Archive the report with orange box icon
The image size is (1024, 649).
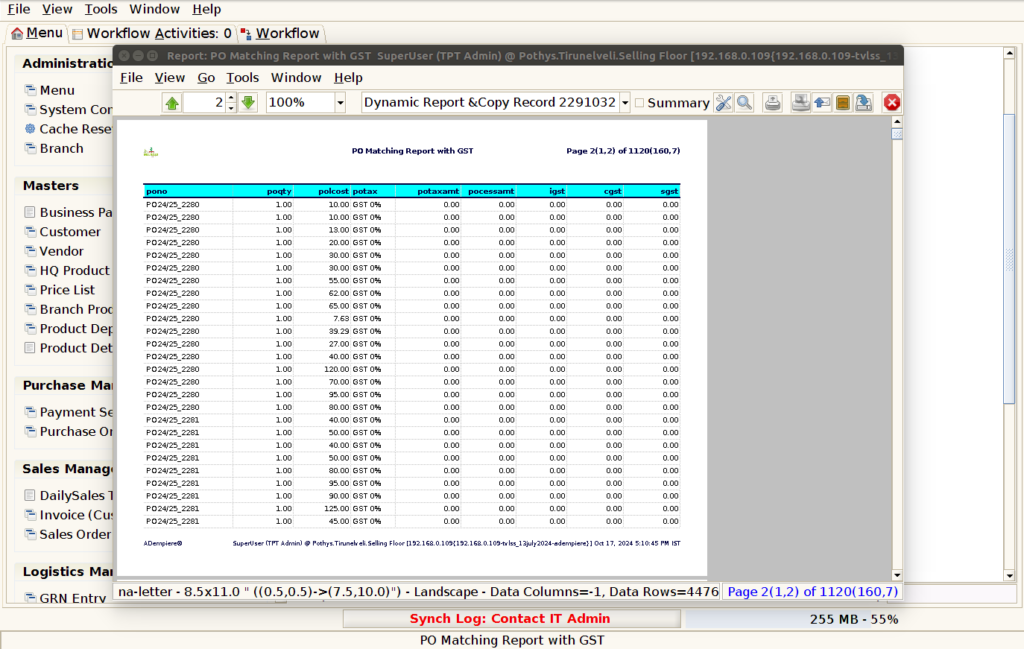(x=842, y=103)
